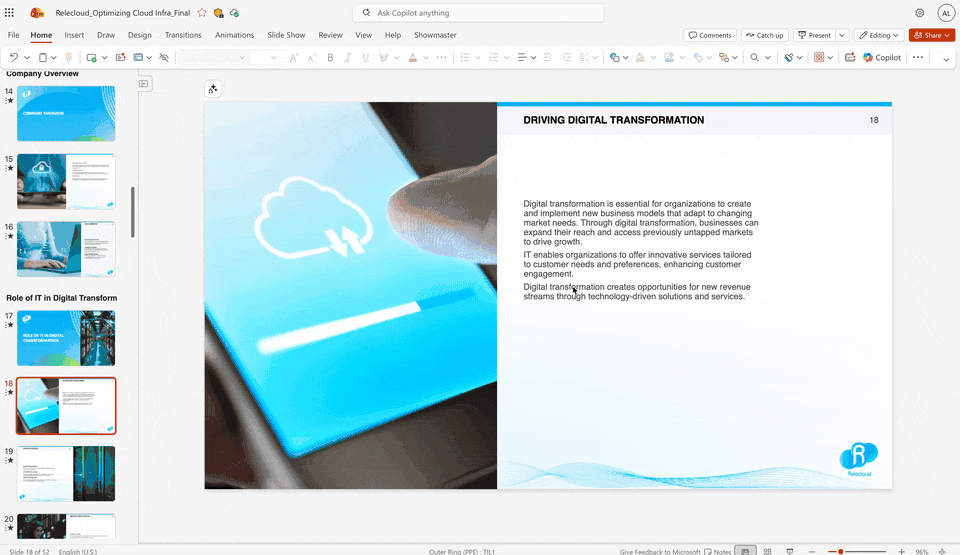Open the ribbon overflow ellipsis menu

tap(918, 57)
